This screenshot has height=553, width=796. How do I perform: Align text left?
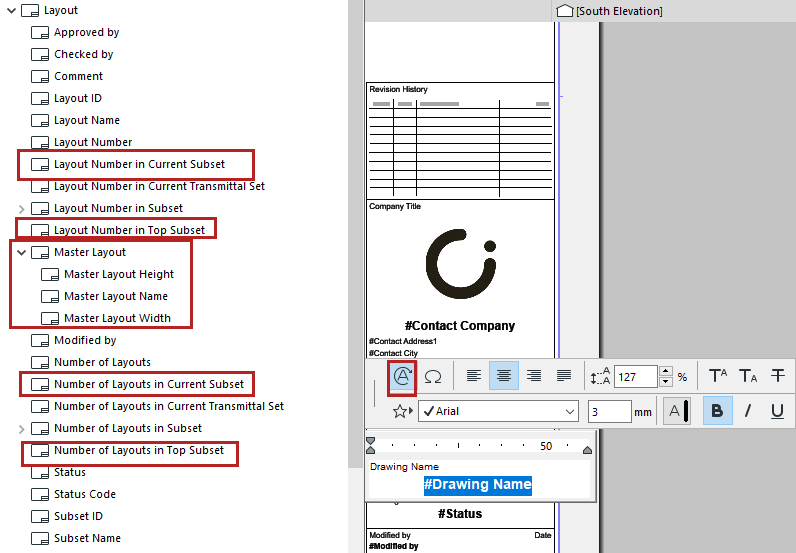(x=474, y=376)
